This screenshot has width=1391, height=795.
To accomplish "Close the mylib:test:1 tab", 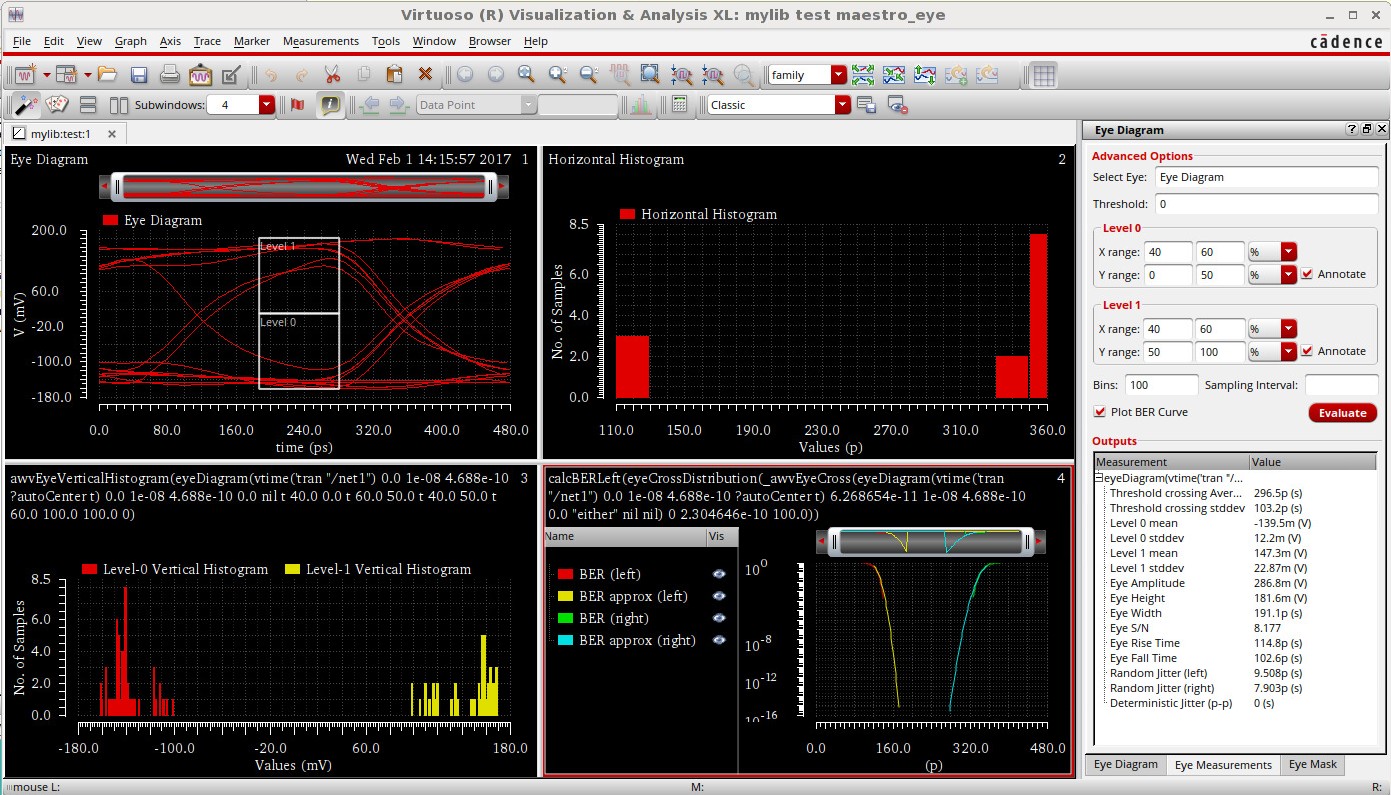I will point(112,133).
